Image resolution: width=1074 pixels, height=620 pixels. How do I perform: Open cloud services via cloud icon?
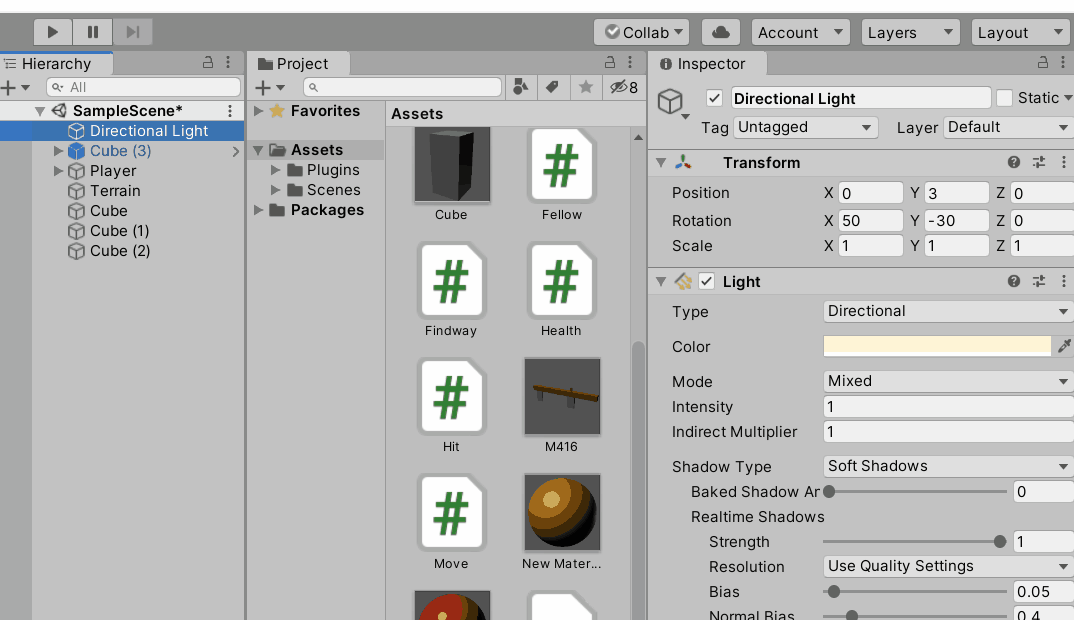coord(720,32)
